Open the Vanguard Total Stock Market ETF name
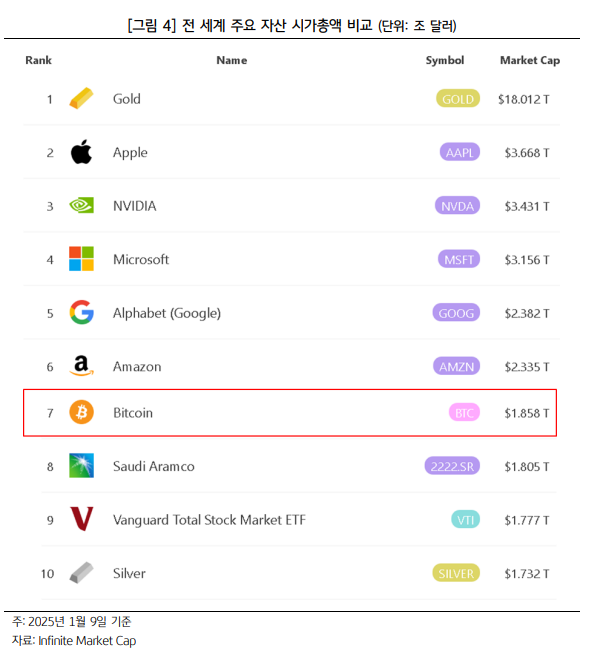The width and height of the screenshot is (593, 650). [209, 519]
